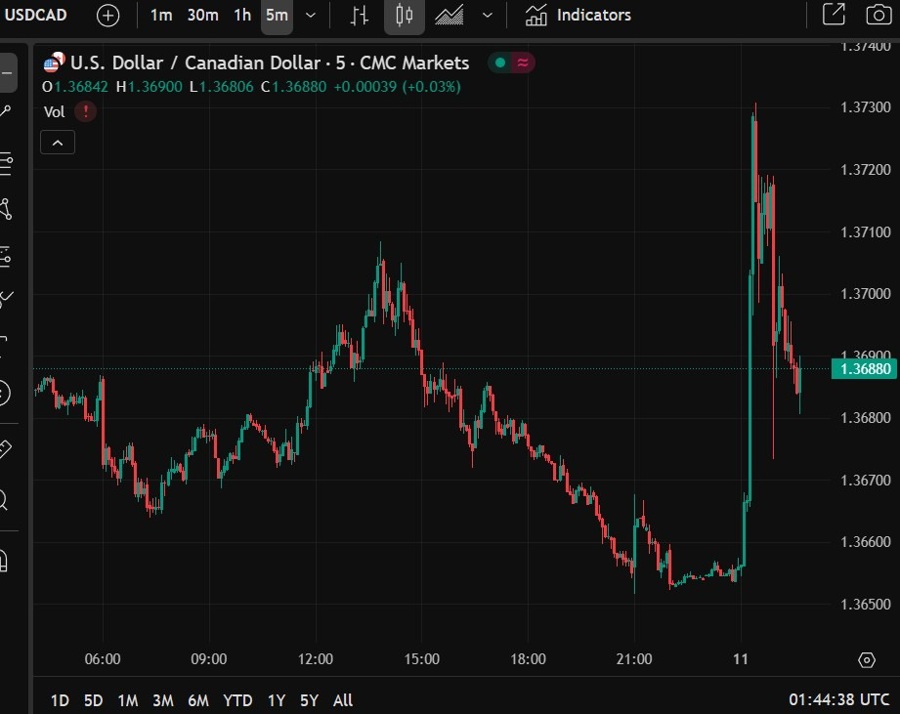
Task: Click the change value +0.00039 (+0.03%)
Action: tap(397, 87)
